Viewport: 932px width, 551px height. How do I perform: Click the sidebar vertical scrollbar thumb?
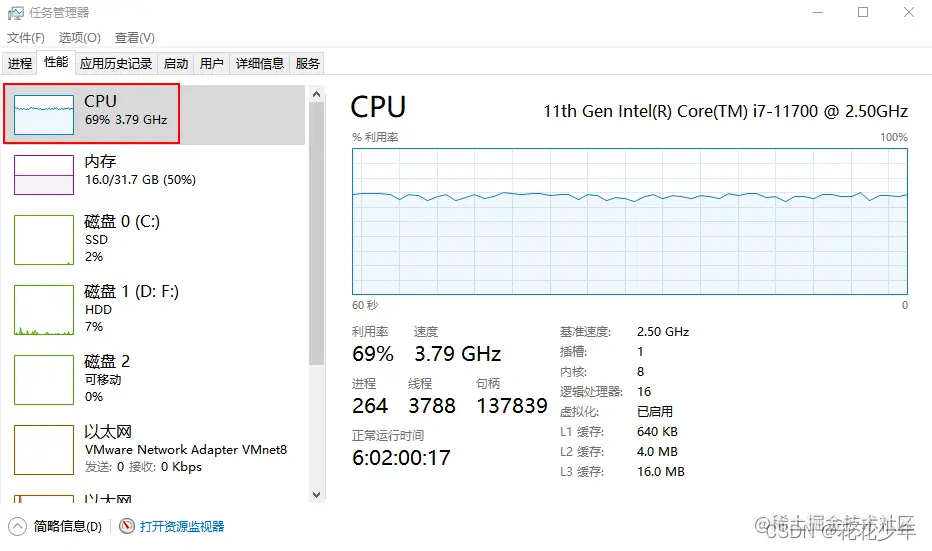click(317, 233)
